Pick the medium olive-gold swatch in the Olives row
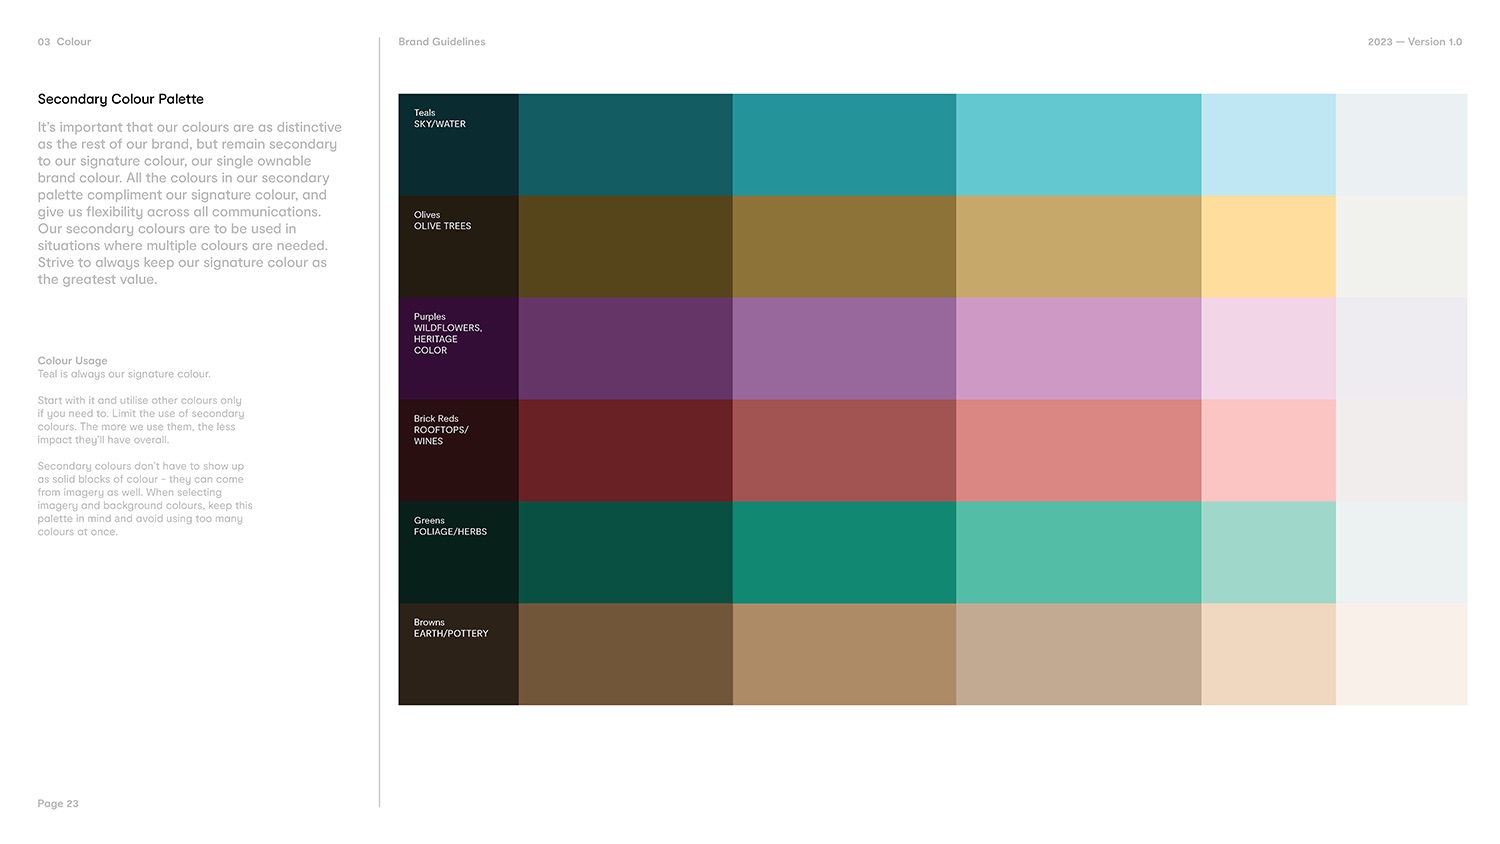Screen dimensions: 1500x844 tap(844, 246)
